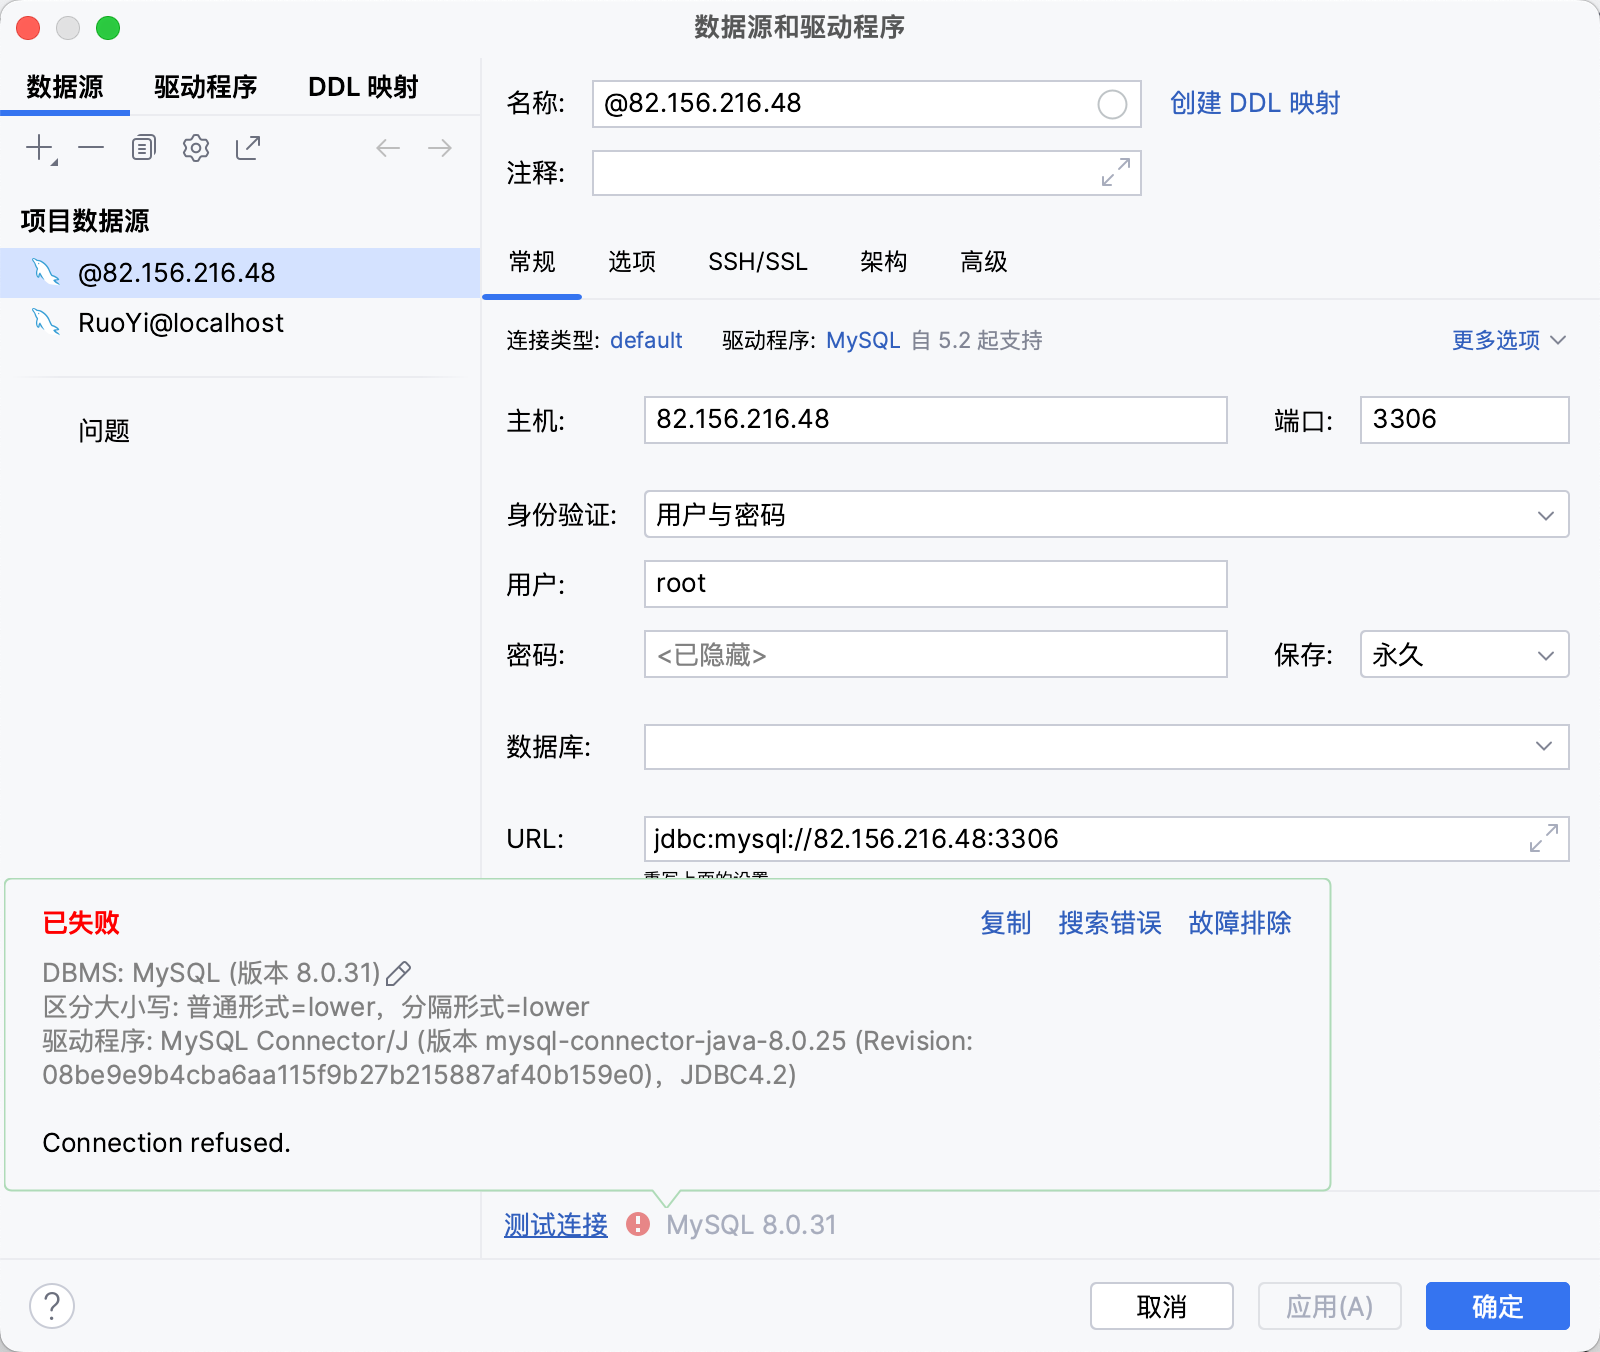Open the 高级 tab
Viewport: 1600px width, 1352px height.
point(984,262)
